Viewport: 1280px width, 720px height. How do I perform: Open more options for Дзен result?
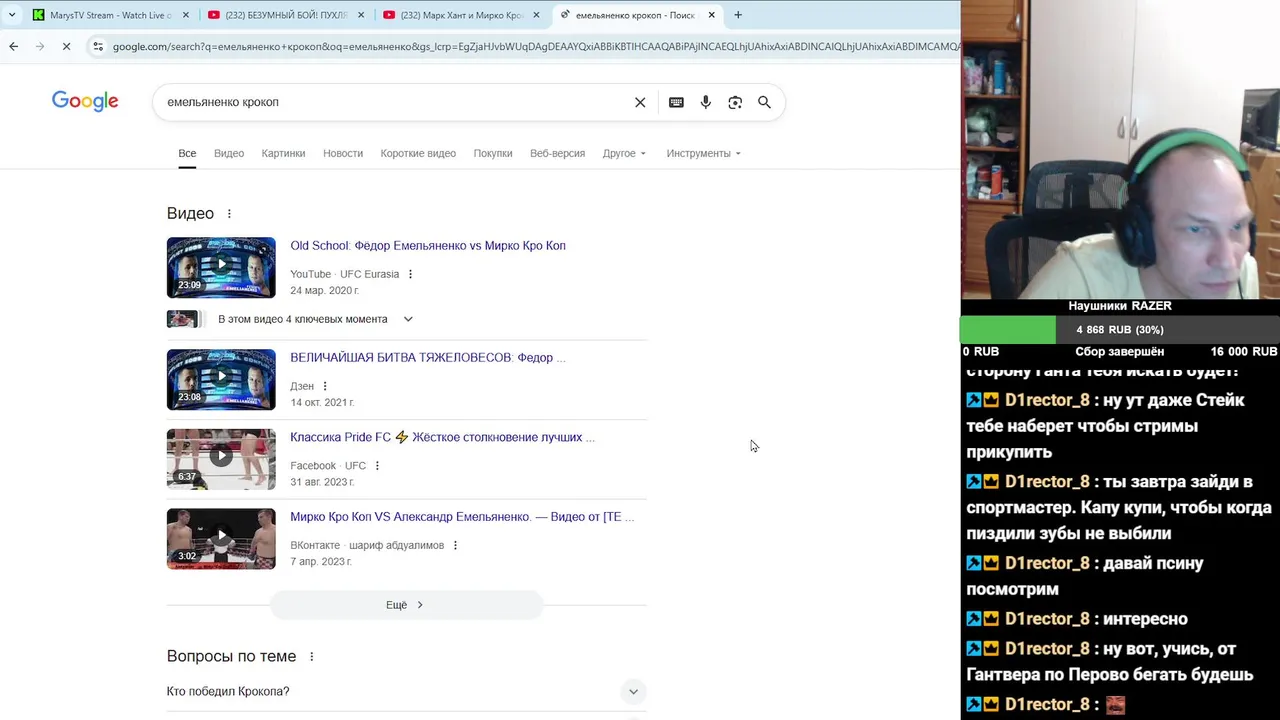pos(325,386)
